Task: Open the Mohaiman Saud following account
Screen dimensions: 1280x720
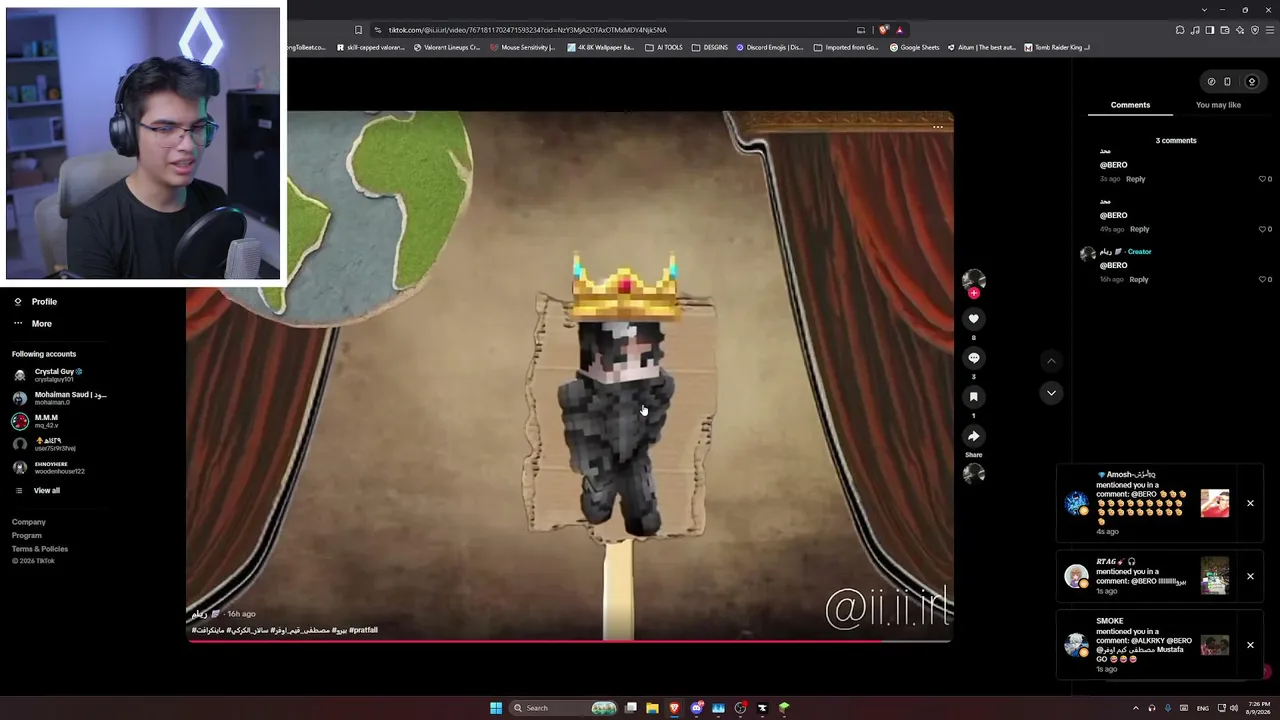Action: click(60, 398)
